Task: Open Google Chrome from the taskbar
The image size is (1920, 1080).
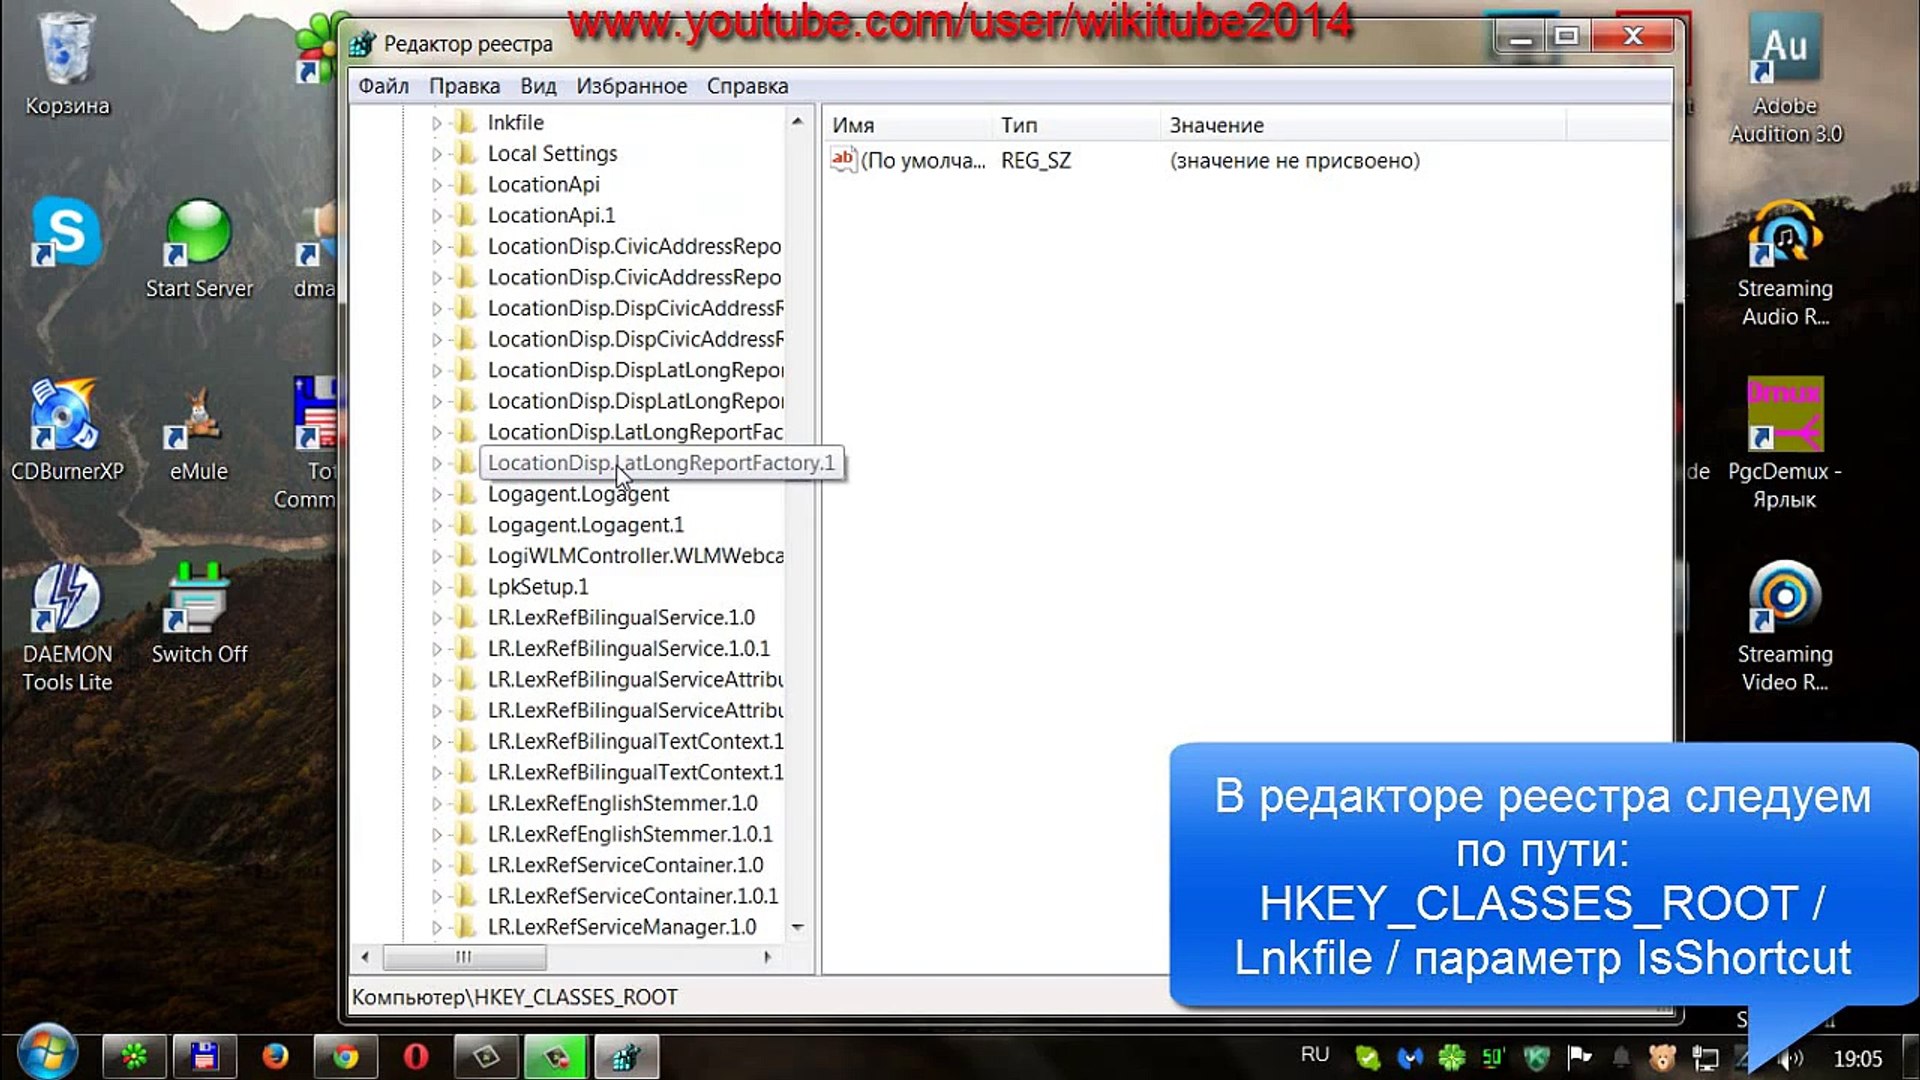Action: [345, 1056]
